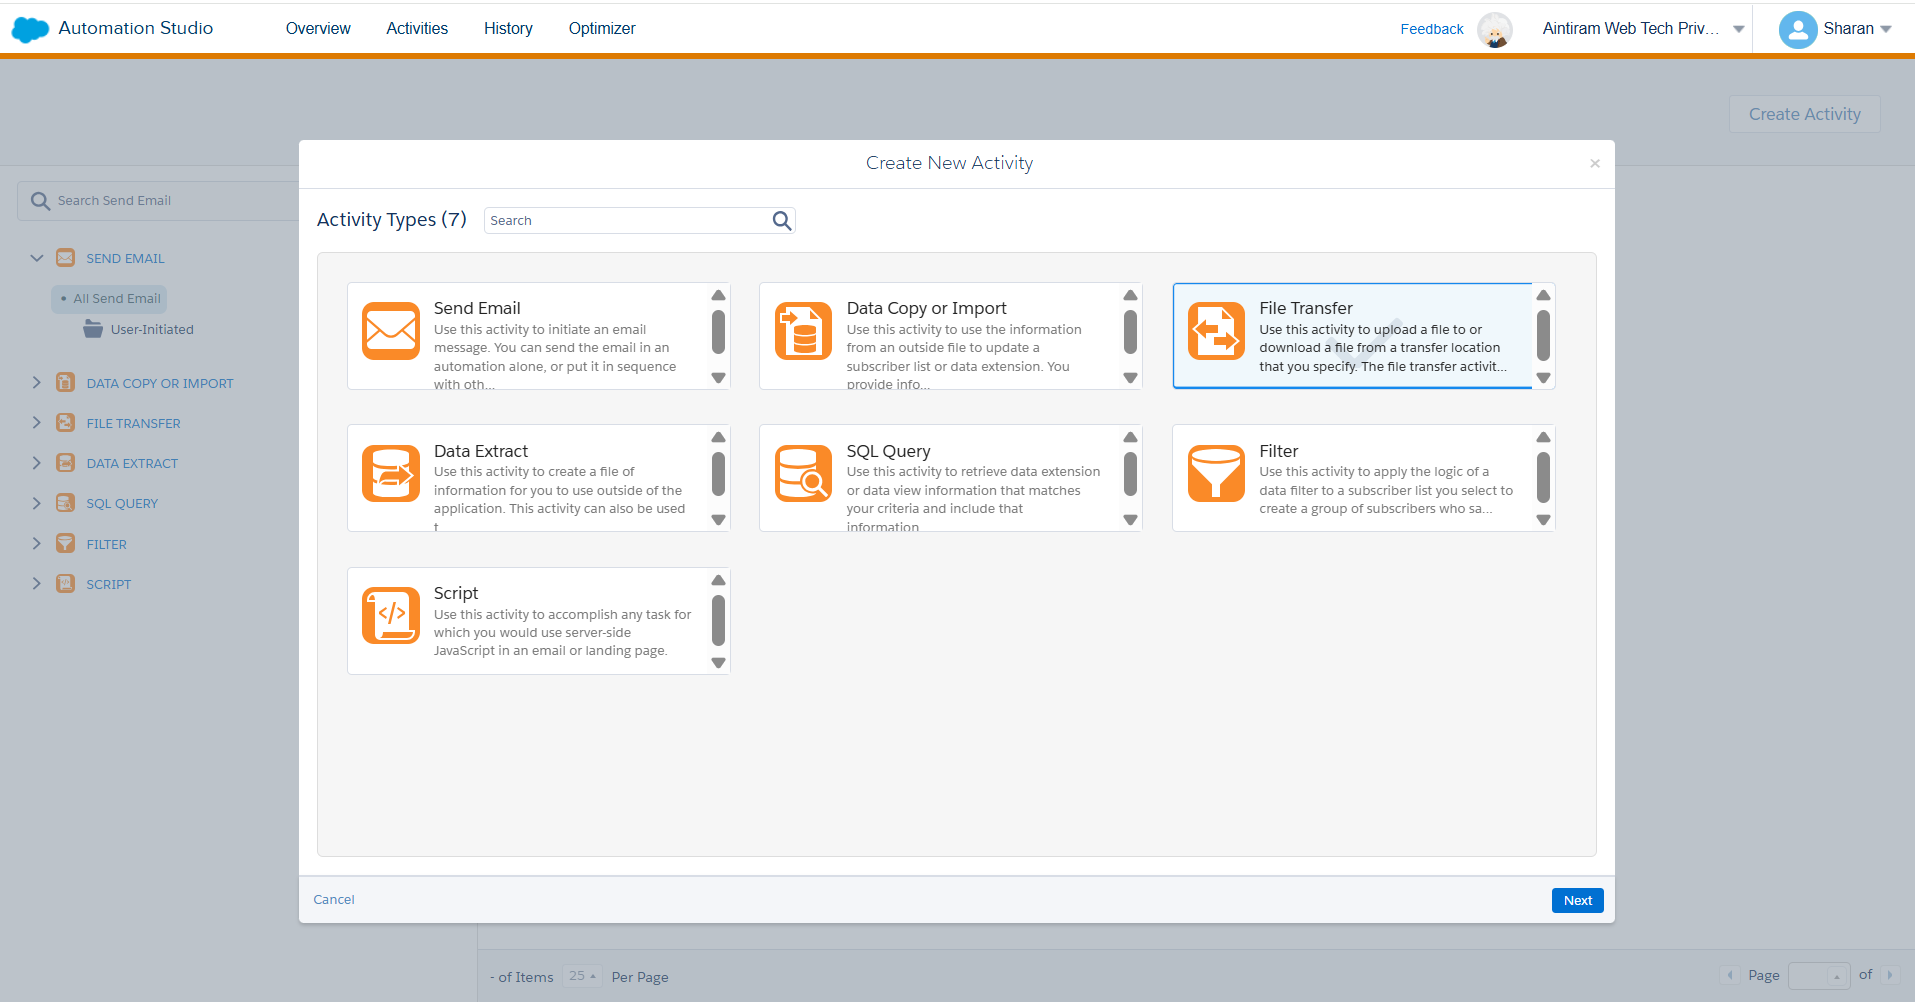Click the Activity Types search field
This screenshot has width=1915, height=1002.
pos(627,221)
